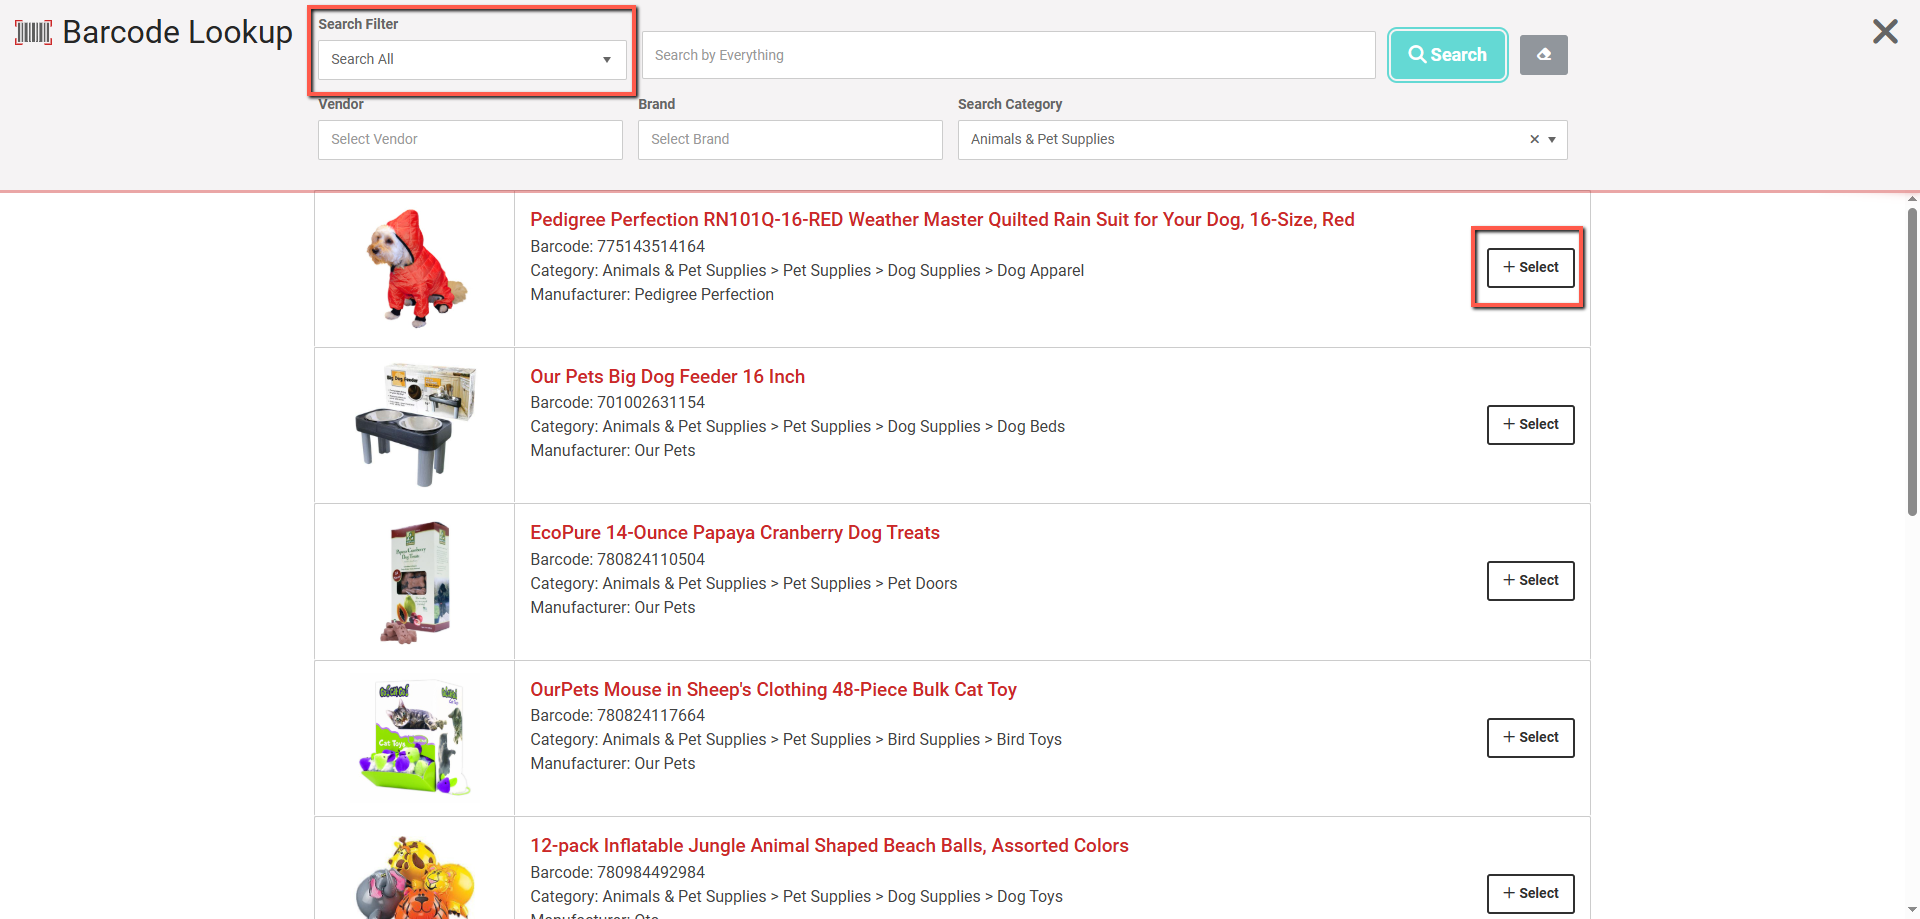This screenshot has height=919, width=1920.
Task: Click the Dog Beds category line
Action: (798, 427)
